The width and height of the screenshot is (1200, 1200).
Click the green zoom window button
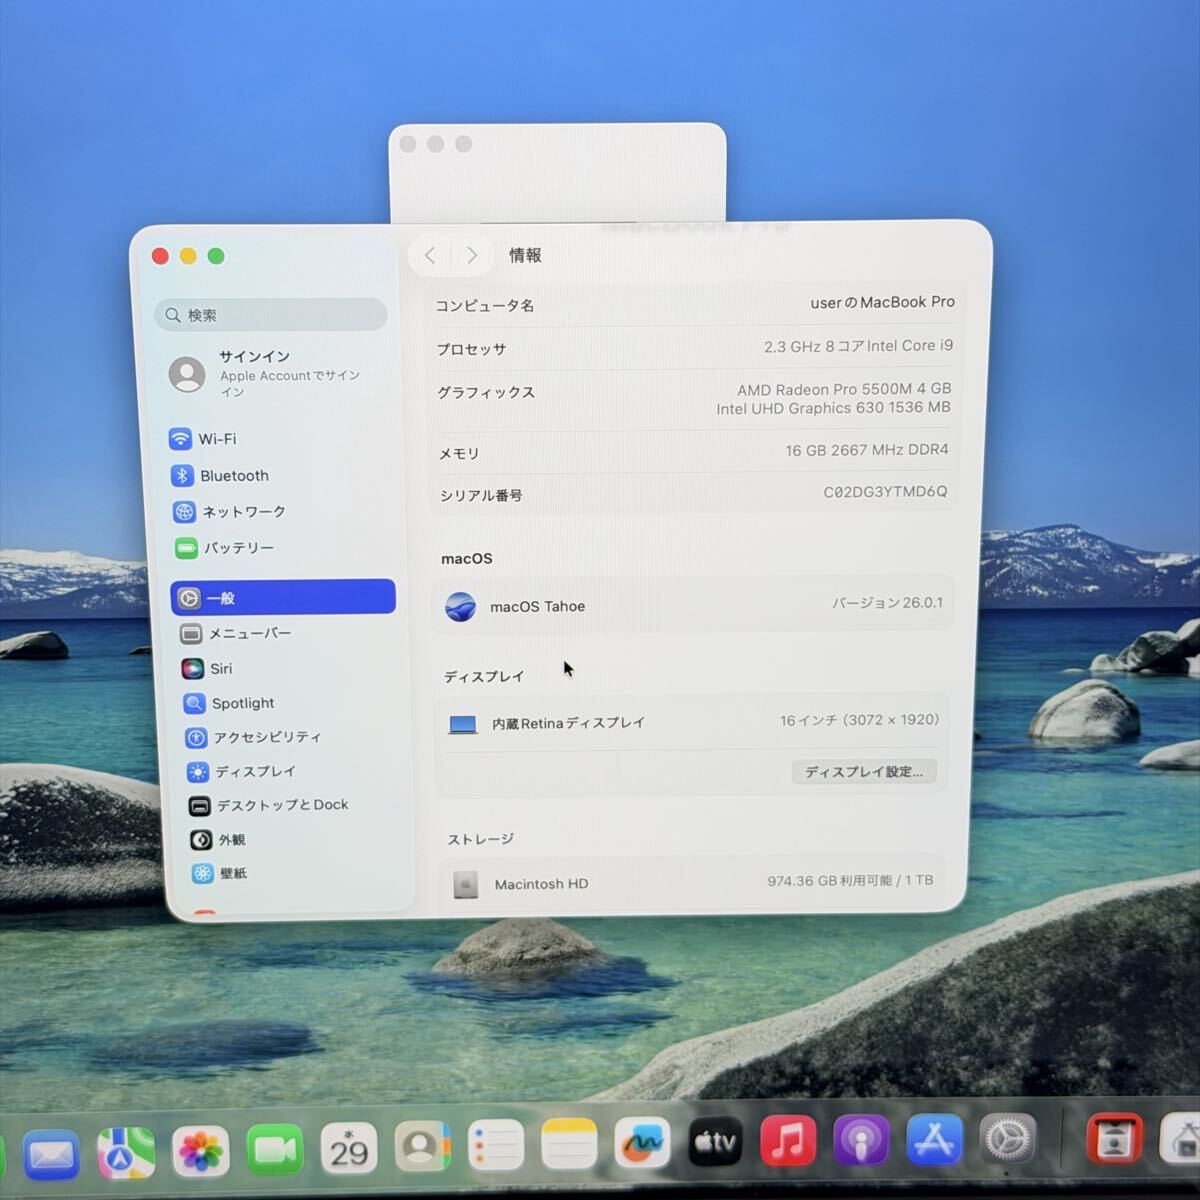216,256
